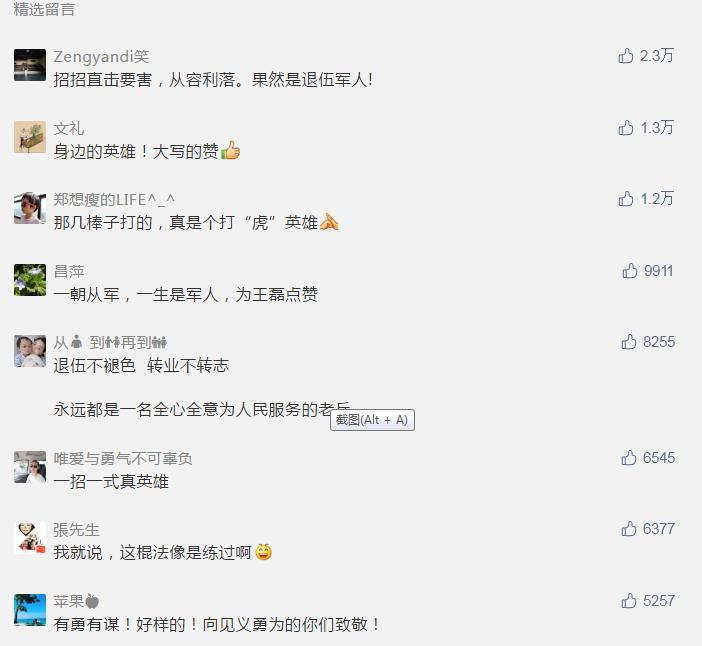The width and height of the screenshot is (702, 646).
Task: Like 昌萍's comment showing 9911
Action: point(629,270)
